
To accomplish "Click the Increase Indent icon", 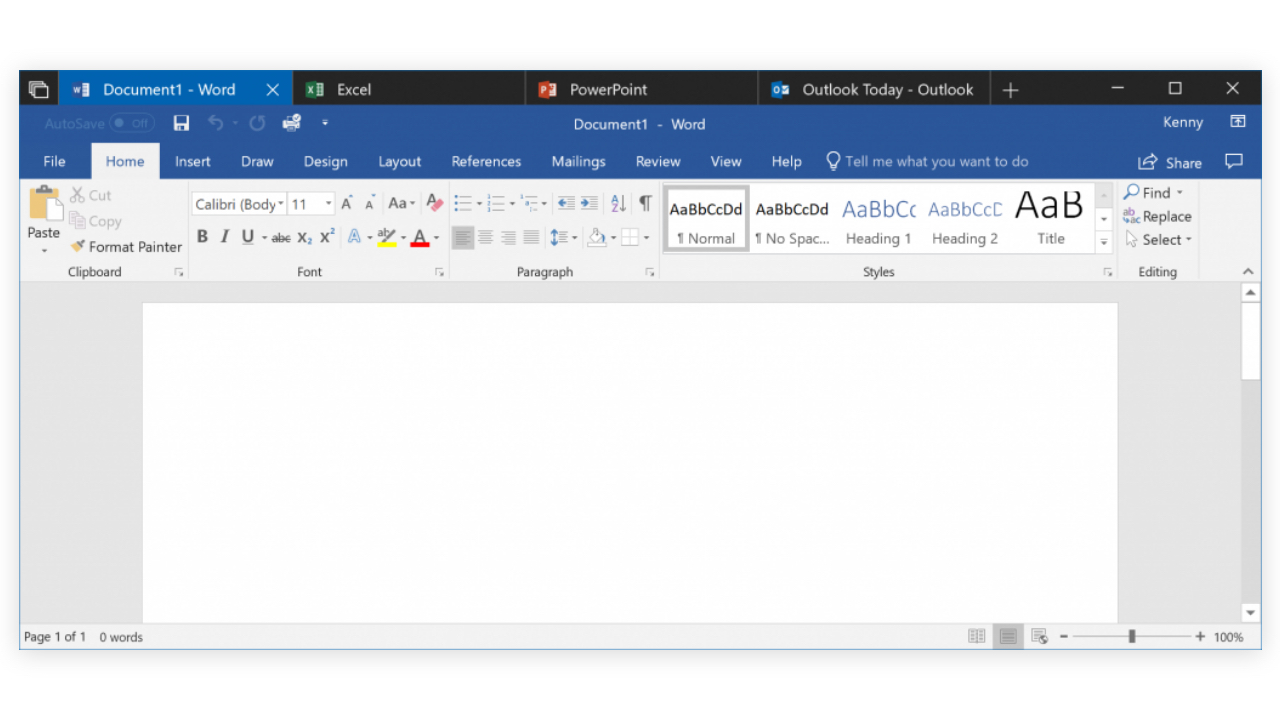I will pyautogui.click(x=590, y=203).
